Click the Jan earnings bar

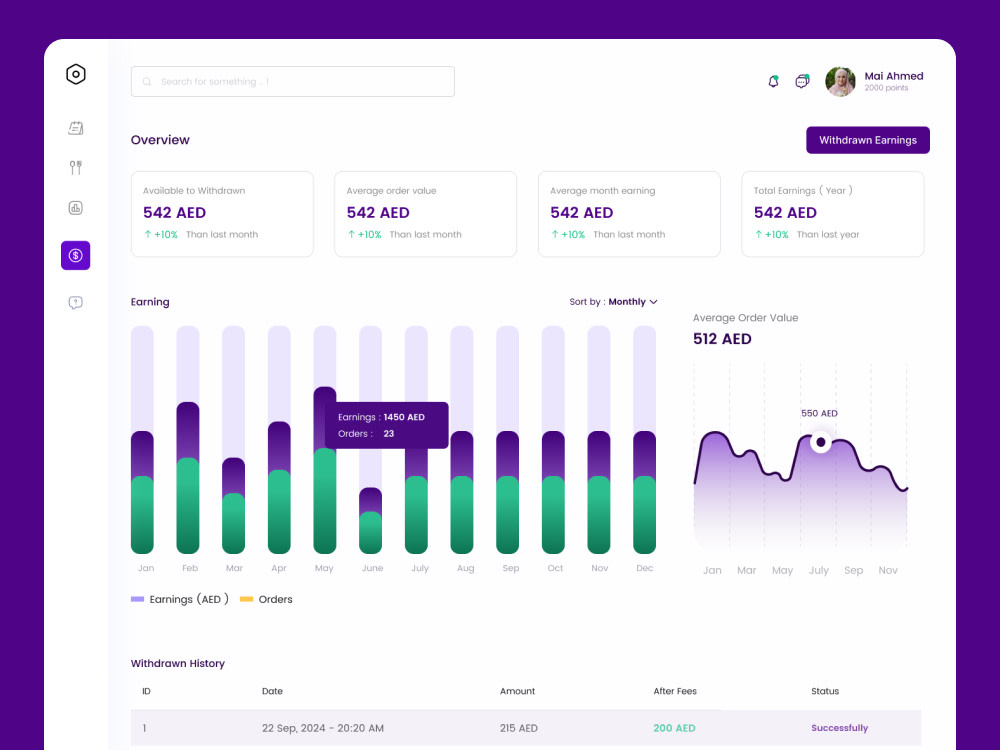click(x=142, y=492)
